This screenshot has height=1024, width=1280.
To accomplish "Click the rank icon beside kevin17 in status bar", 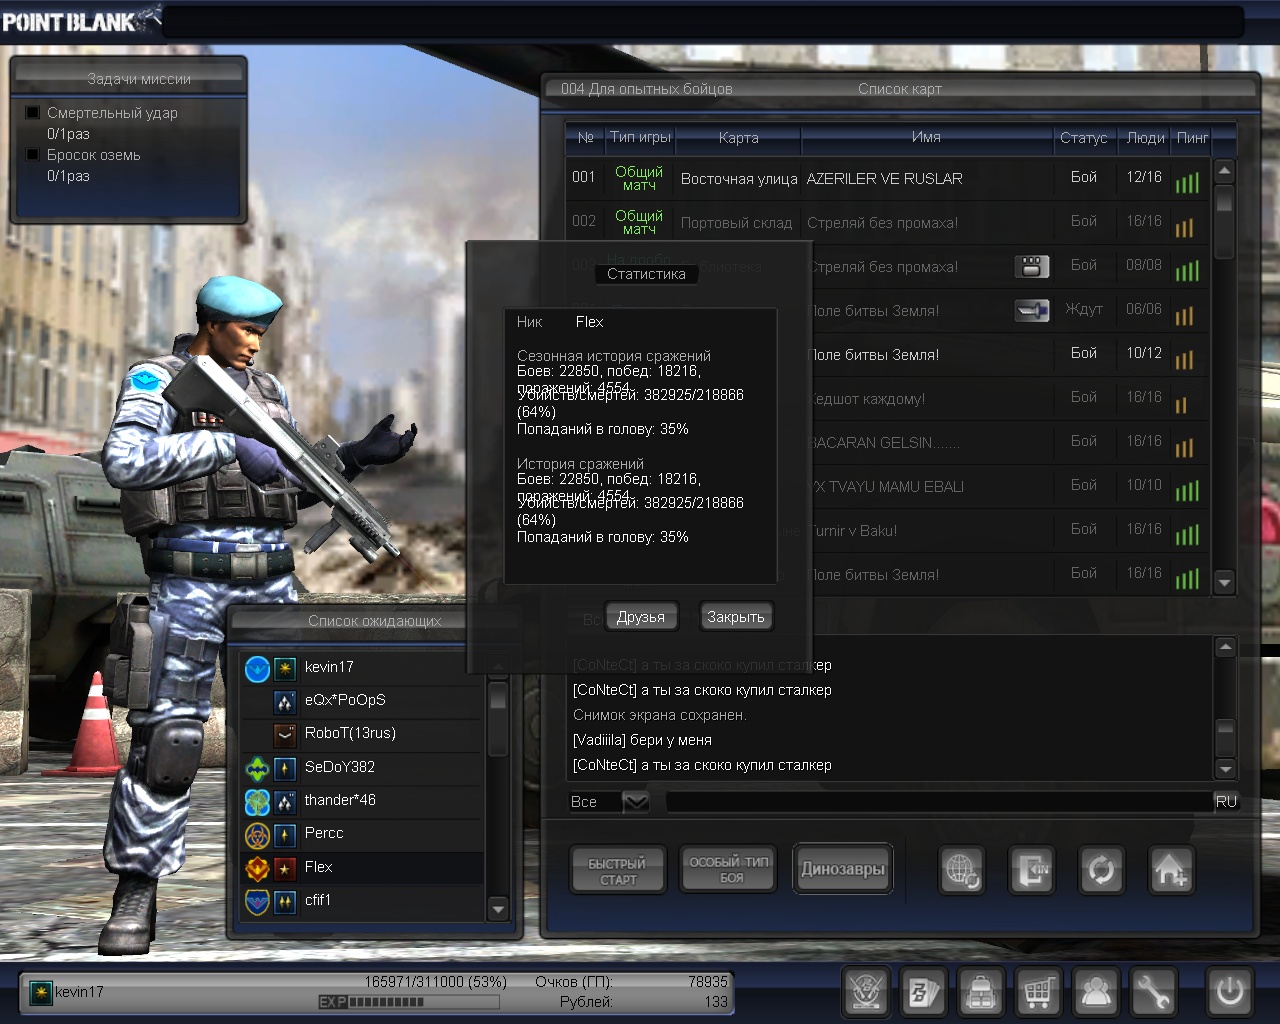I will tap(40, 992).
